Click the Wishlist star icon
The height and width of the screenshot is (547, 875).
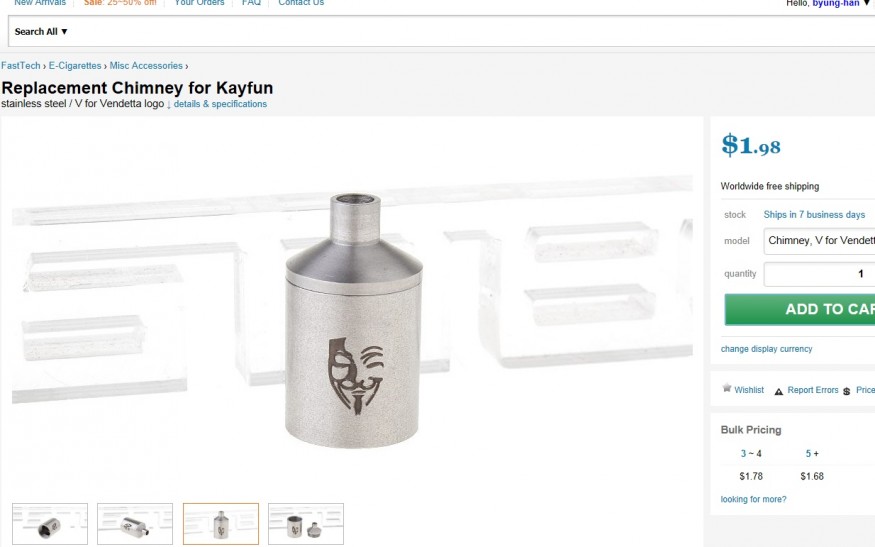click(x=727, y=388)
